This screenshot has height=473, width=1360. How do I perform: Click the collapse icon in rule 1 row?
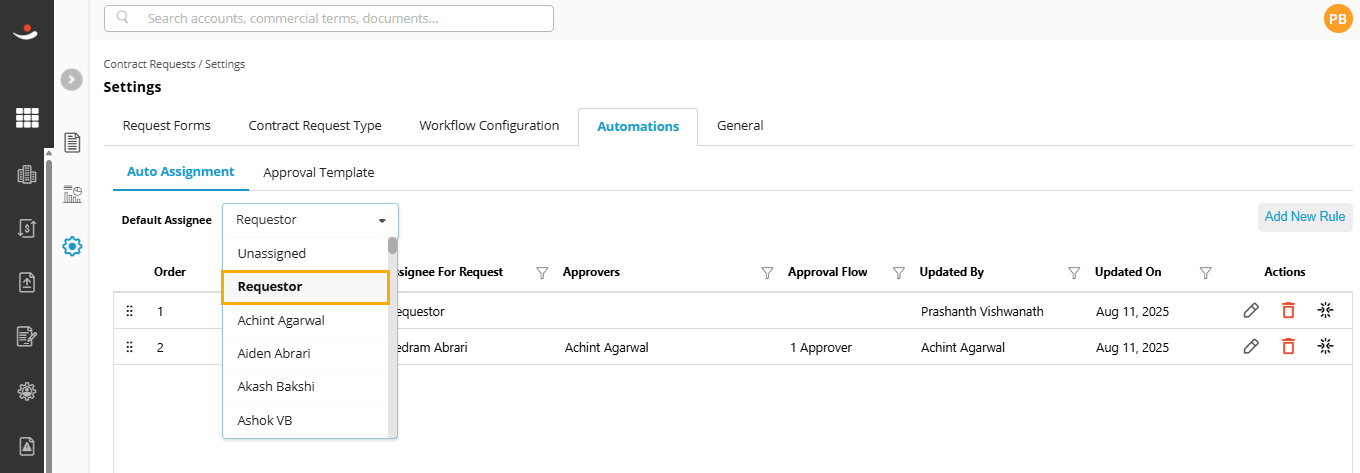(1325, 310)
